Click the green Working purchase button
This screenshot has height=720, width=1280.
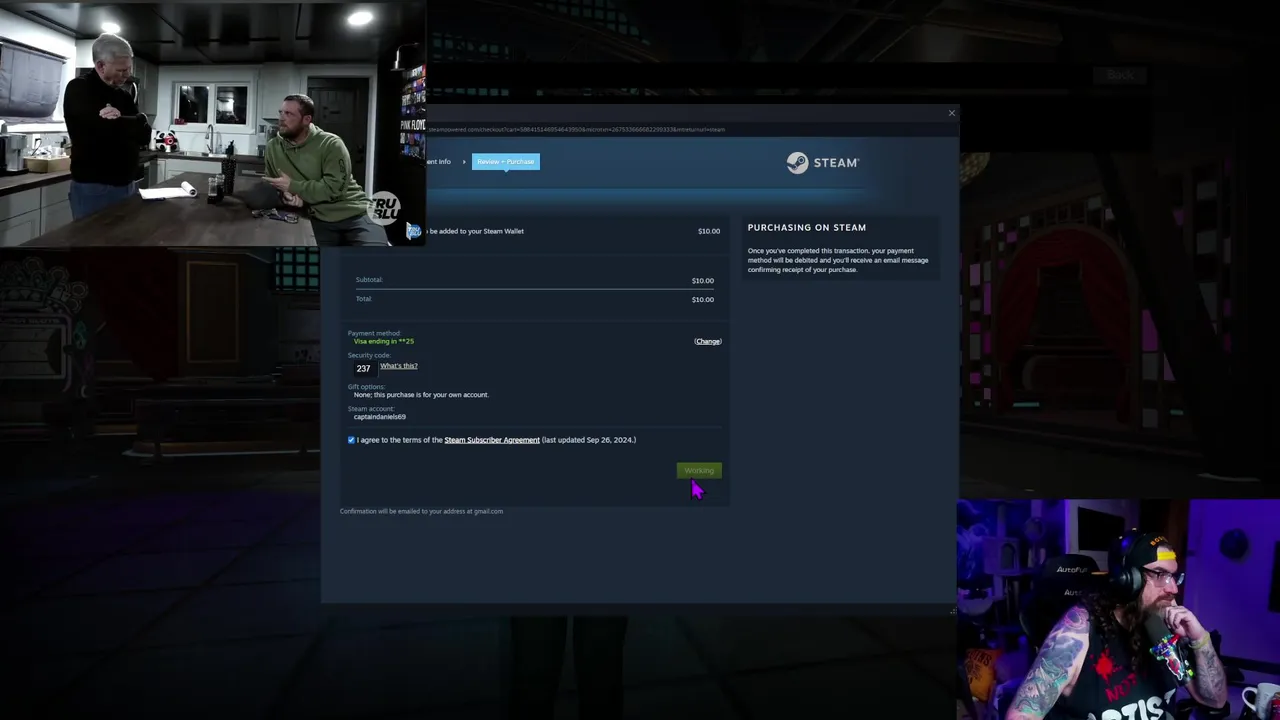pyautogui.click(x=699, y=470)
